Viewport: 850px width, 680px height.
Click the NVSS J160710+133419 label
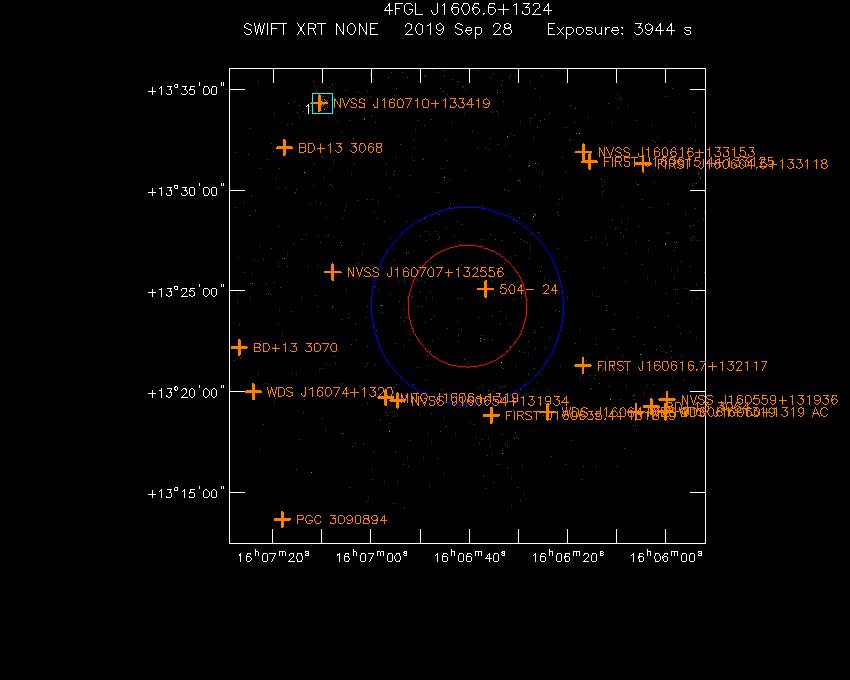(411, 103)
